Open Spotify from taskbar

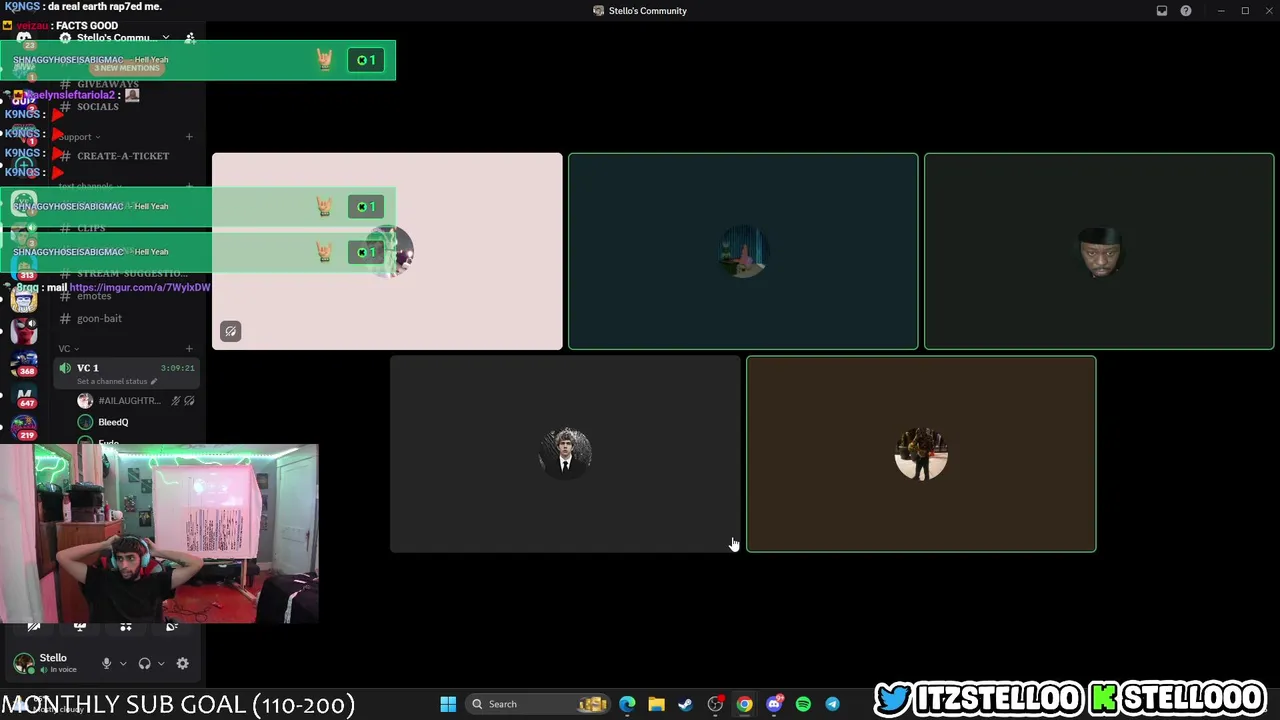pos(803,704)
